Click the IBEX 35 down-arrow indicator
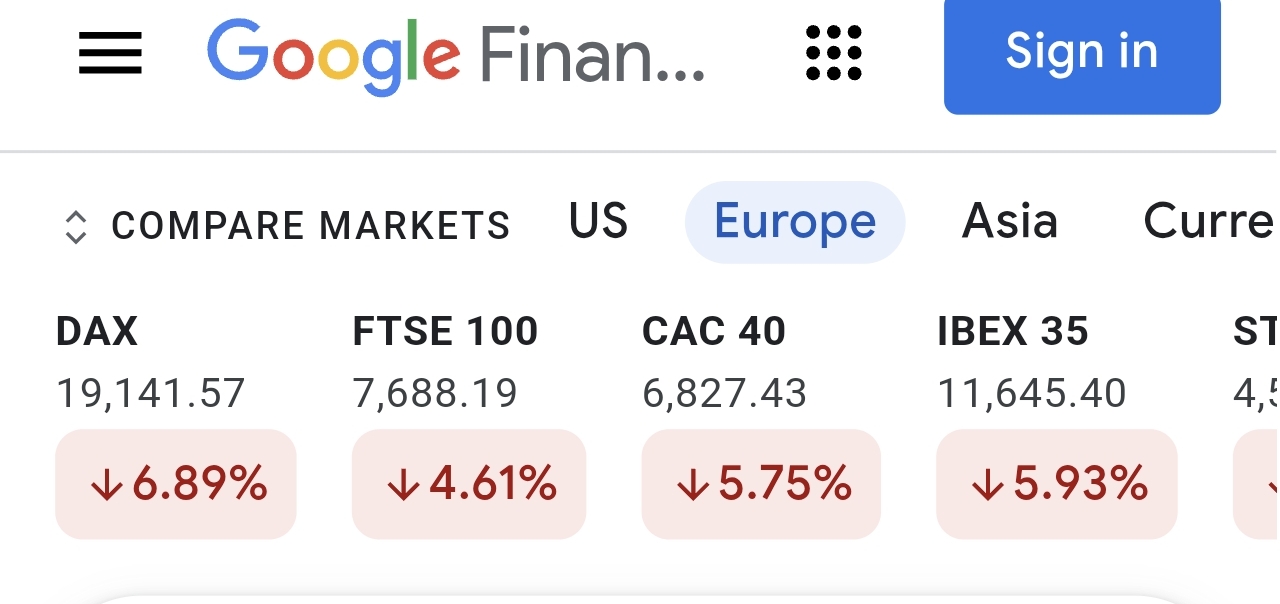1280x604 pixels. [987, 485]
